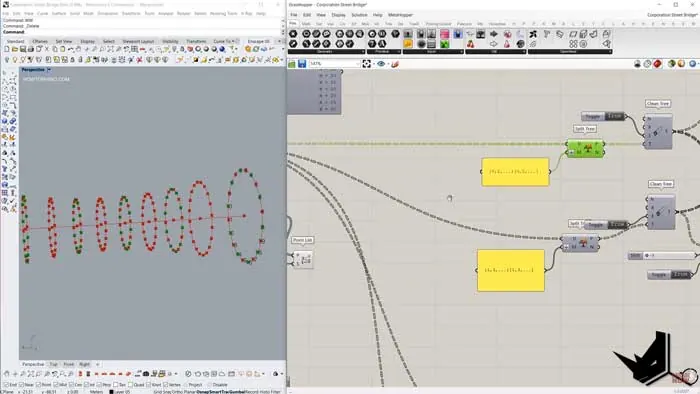Click the camera icon in Rhino bottom toolbar
This screenshot has height=394, width=700.
pyautogui.click(x=146, y=373)
